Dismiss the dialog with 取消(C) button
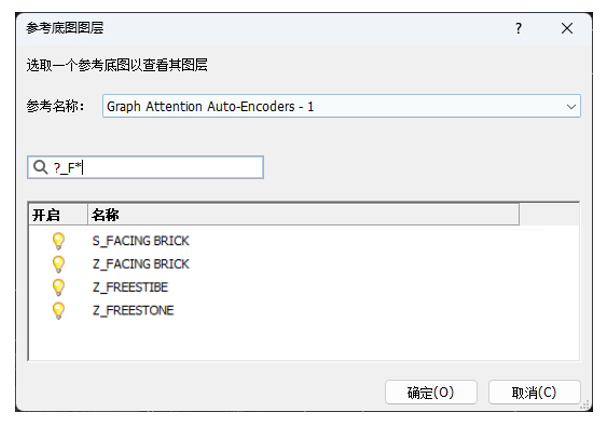 pyautogui.click(x=534, y=392)
